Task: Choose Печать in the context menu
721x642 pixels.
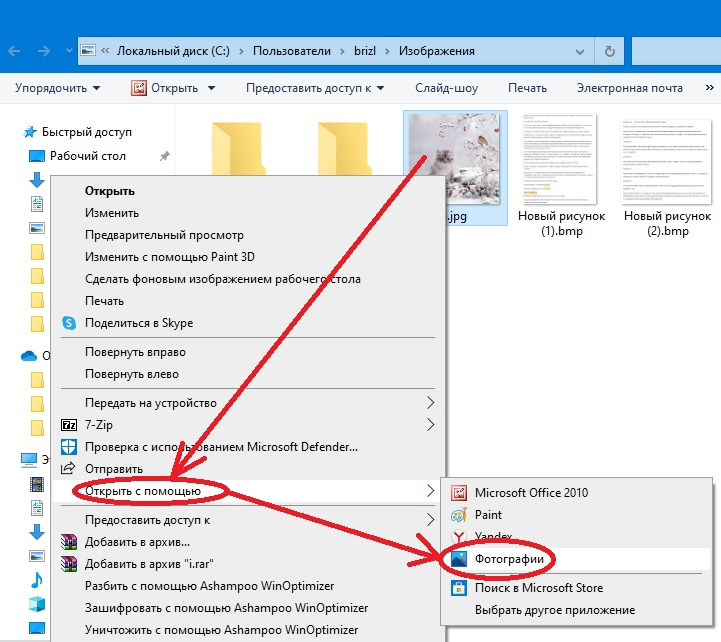Action: click(x=248, y=301)
